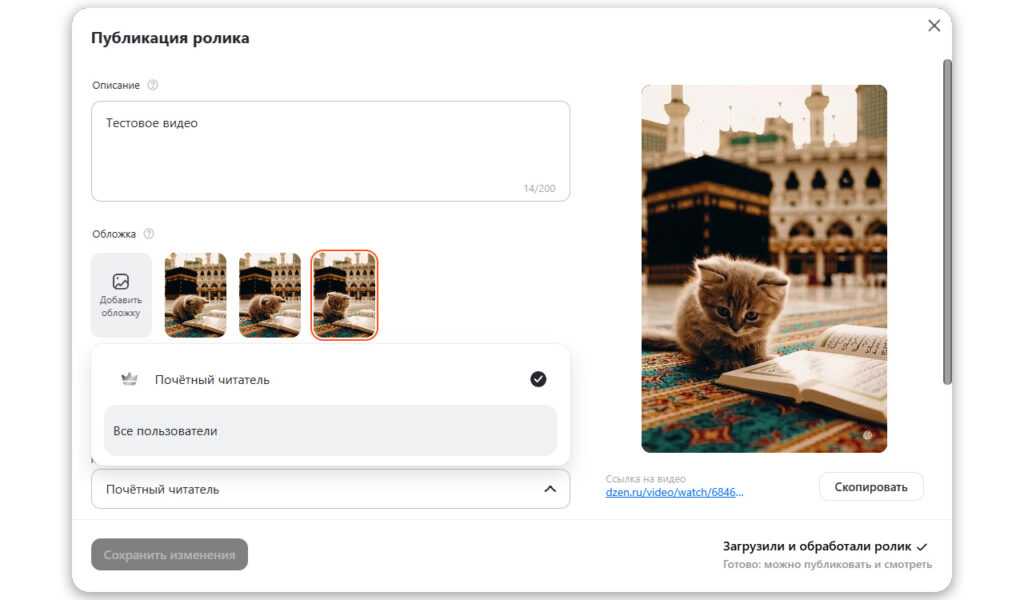The height and width of the screenshot is (600, 1024).
Task: Choose Почётный читатель option in the list
Action: pyautogui.click(x=330, y=379)
